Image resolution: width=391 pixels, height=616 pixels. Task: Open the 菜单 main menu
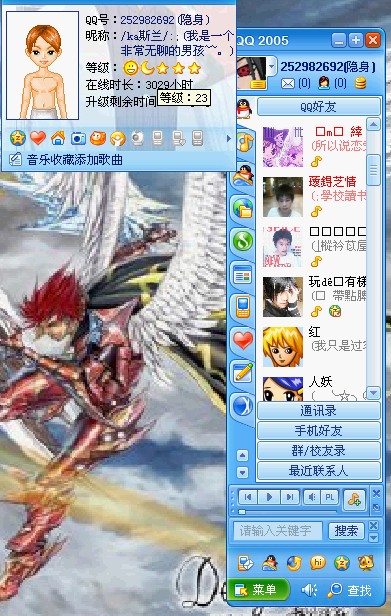click(x=259, y=589)
